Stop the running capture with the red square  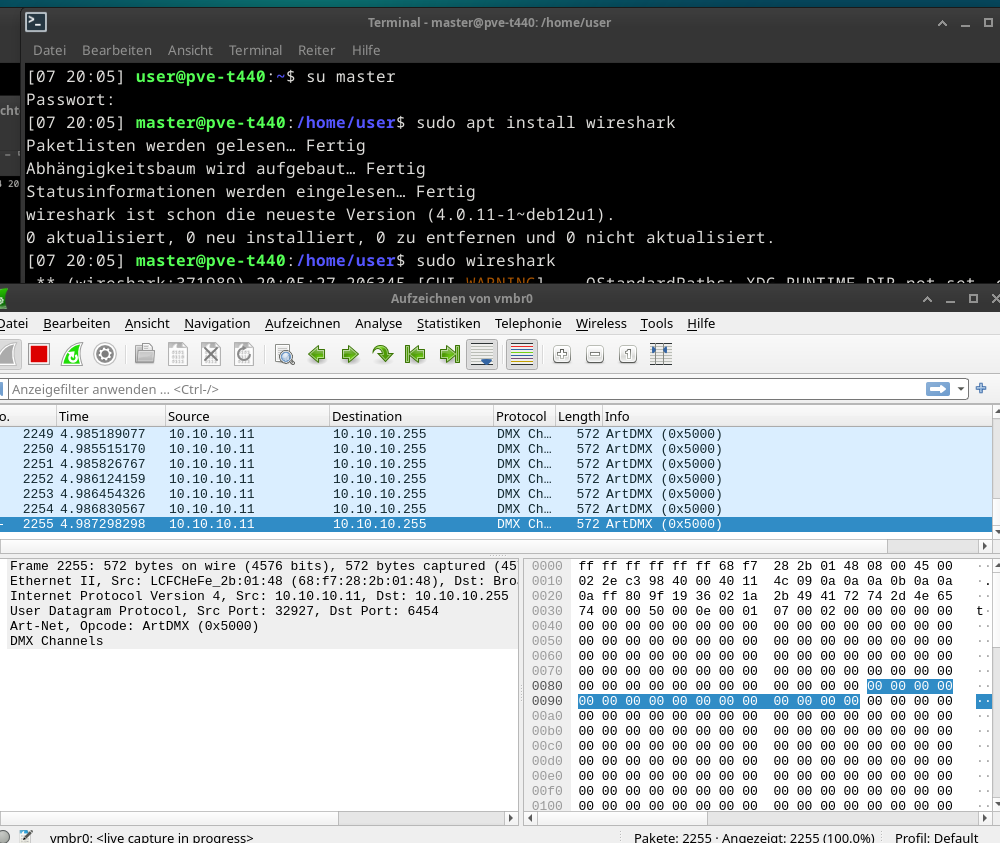pos(39,354)
